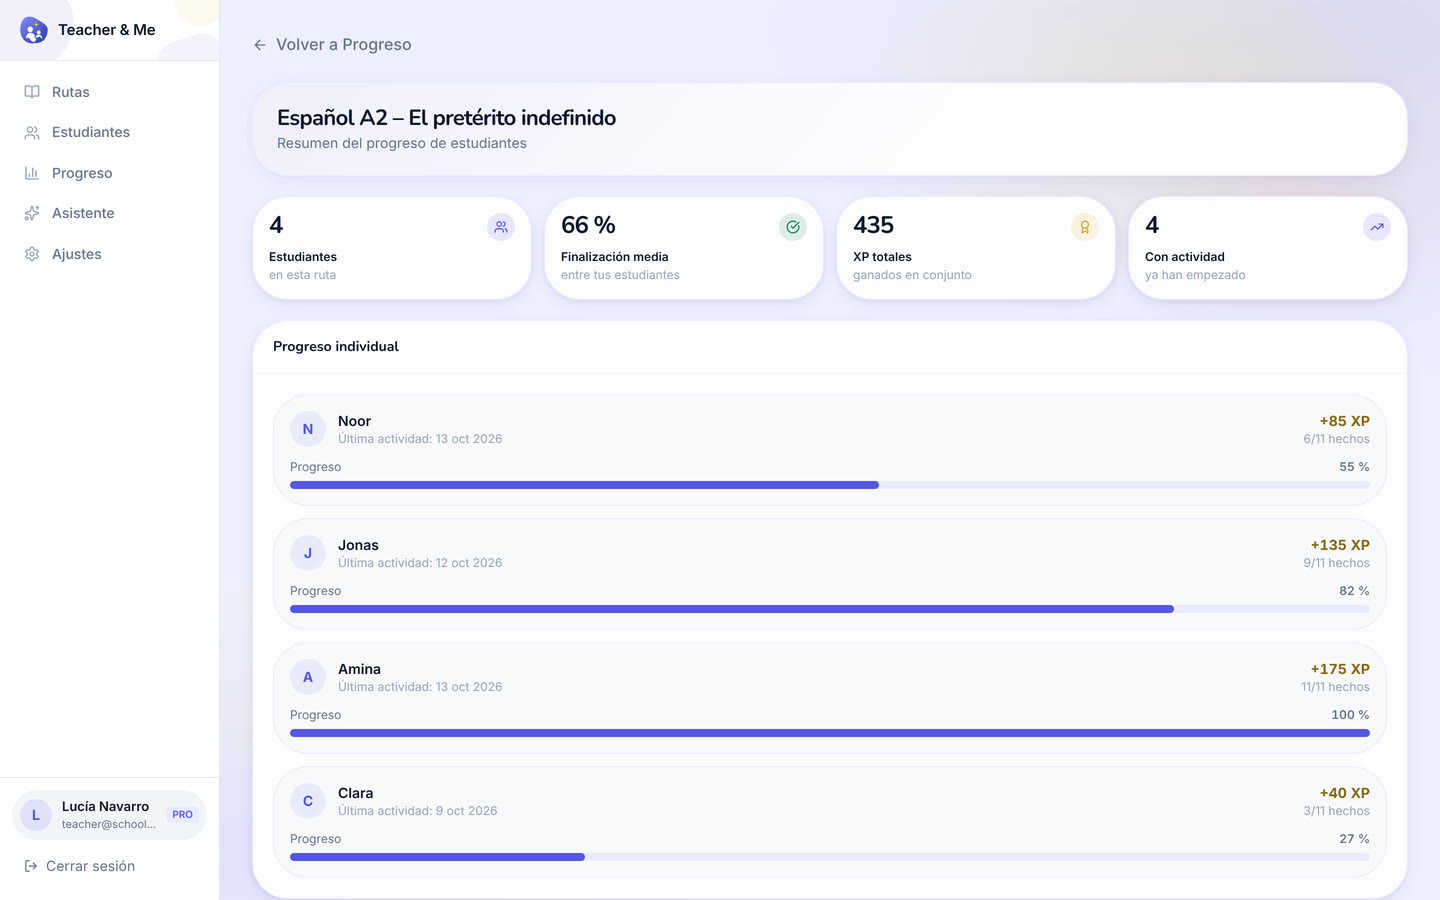Click the back arrow beside Volver a Progreso
1440x900 pixels.
pos(260,45)
